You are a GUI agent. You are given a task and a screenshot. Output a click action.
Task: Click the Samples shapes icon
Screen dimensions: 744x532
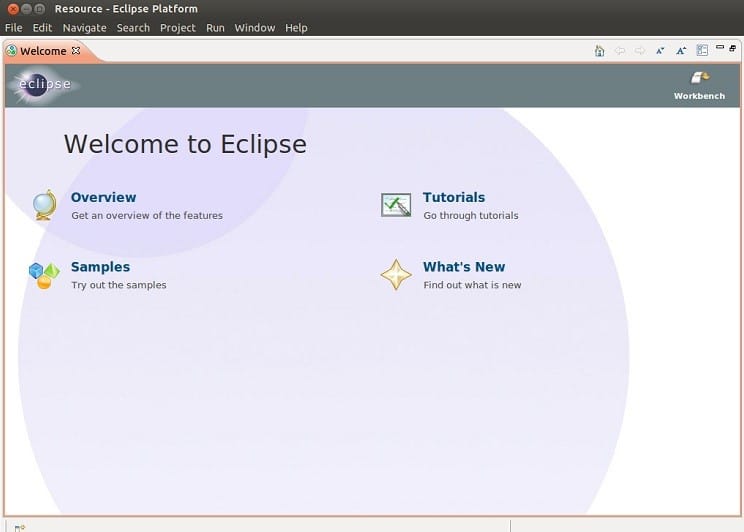(x=44, y=275)
